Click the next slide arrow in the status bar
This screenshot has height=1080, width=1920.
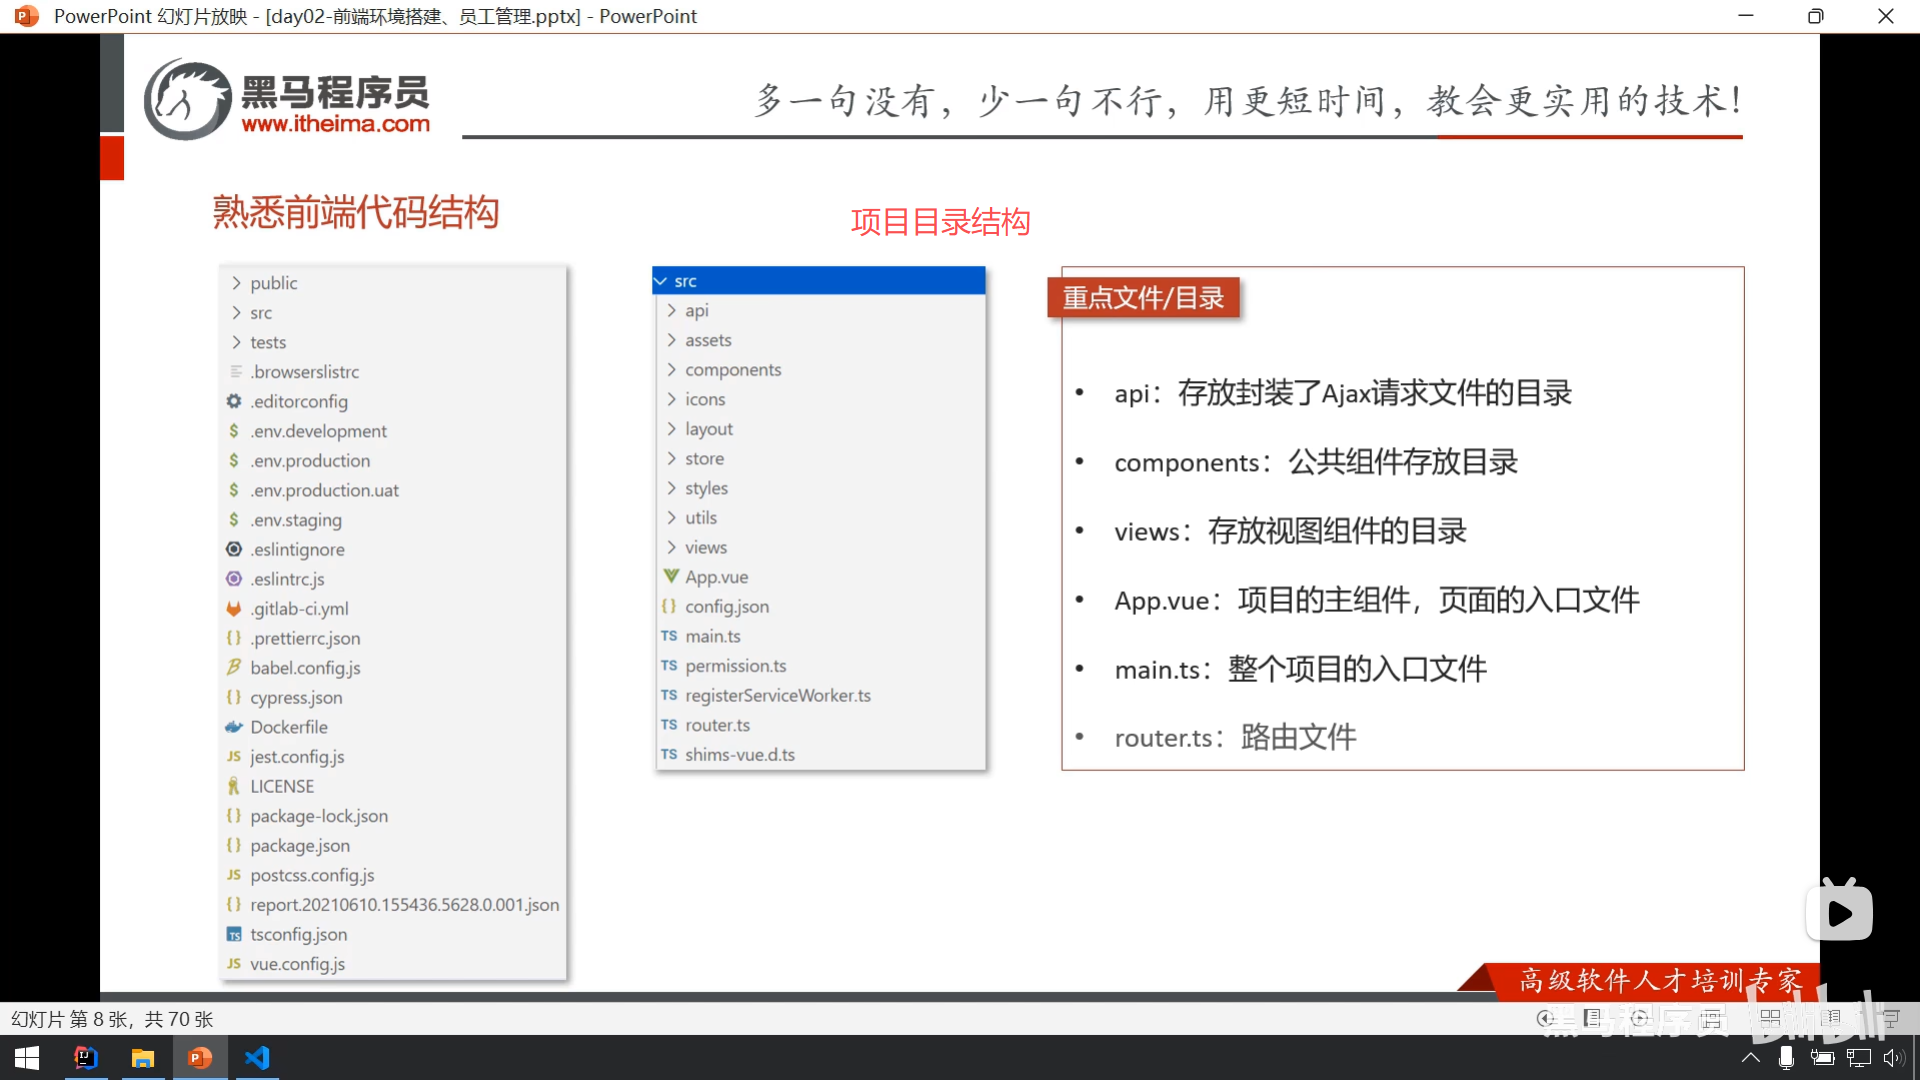pyautogui.click(x=1640, y=1018)
